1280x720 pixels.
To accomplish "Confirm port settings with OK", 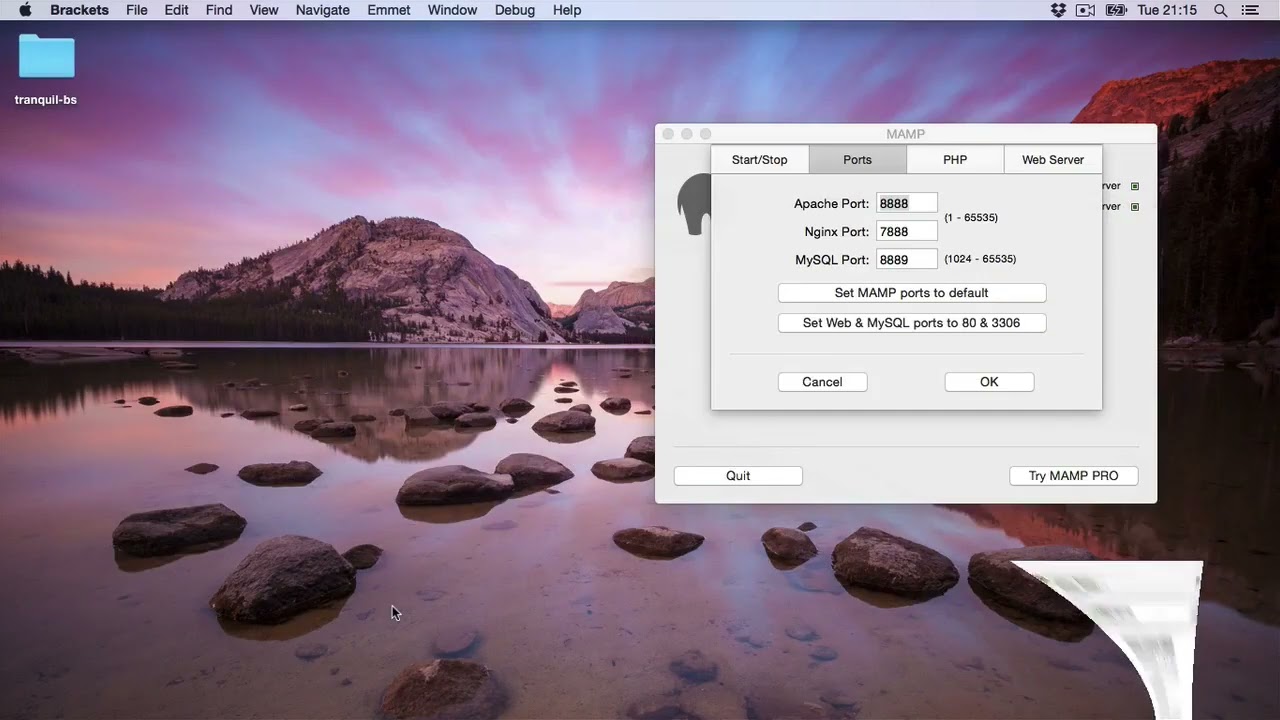I will coord(989,382).
